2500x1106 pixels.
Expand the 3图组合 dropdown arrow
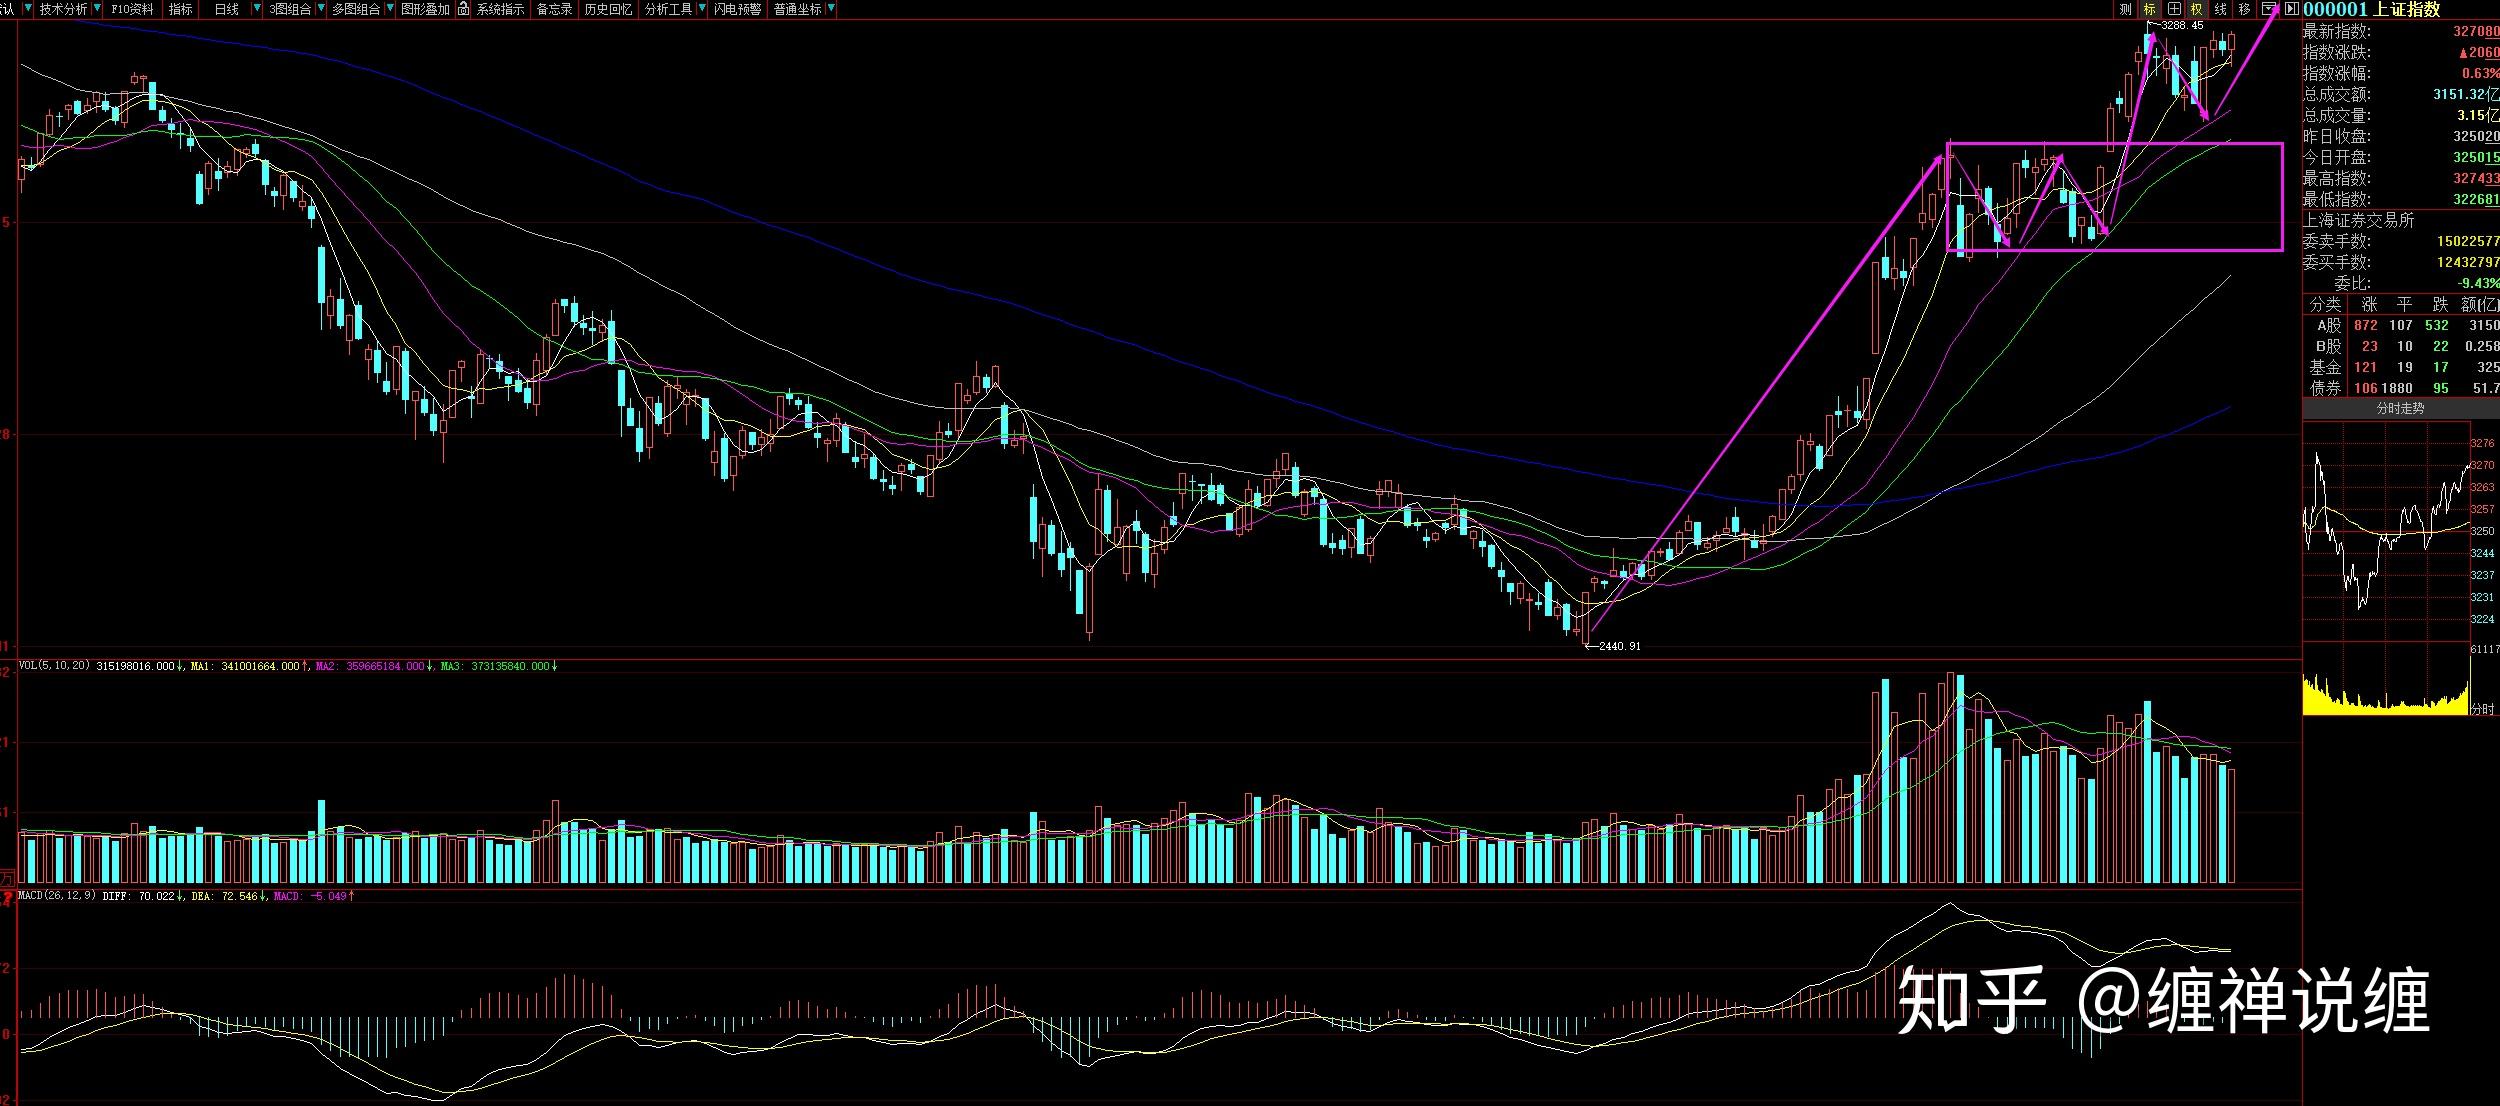321,8
